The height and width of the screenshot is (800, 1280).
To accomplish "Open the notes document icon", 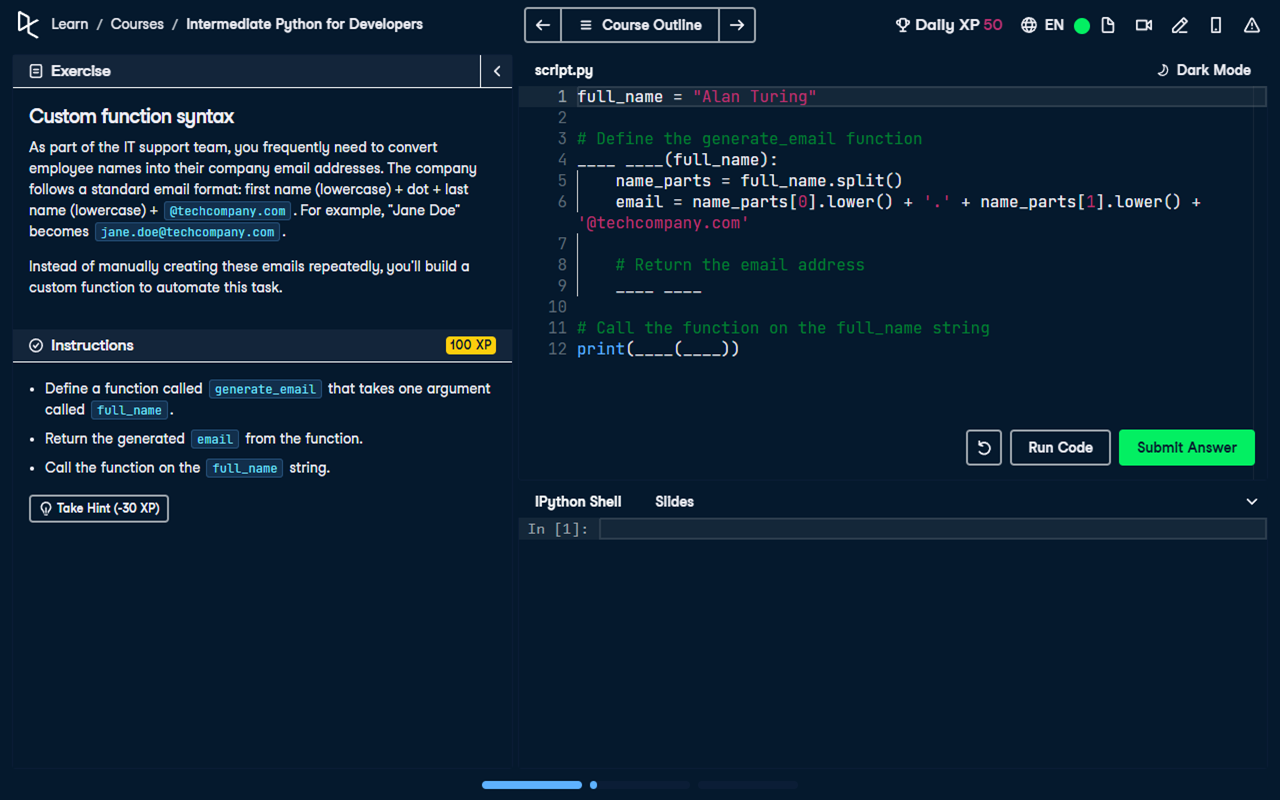I will pyautogui.click(x=1108, y=25).
